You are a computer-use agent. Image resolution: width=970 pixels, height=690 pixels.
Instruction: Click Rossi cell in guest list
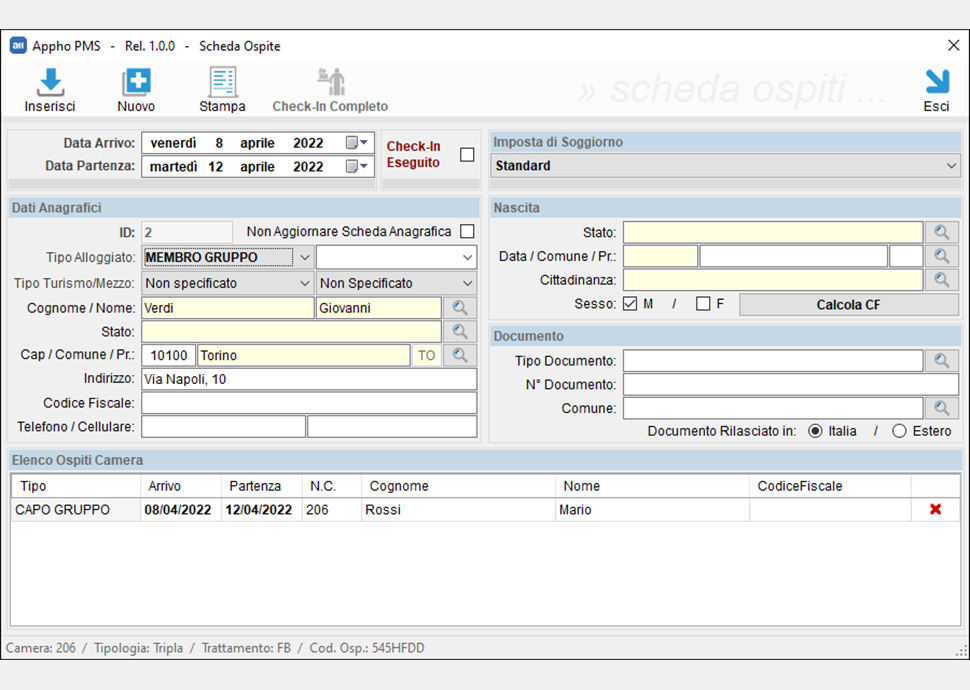pos(458,510)
